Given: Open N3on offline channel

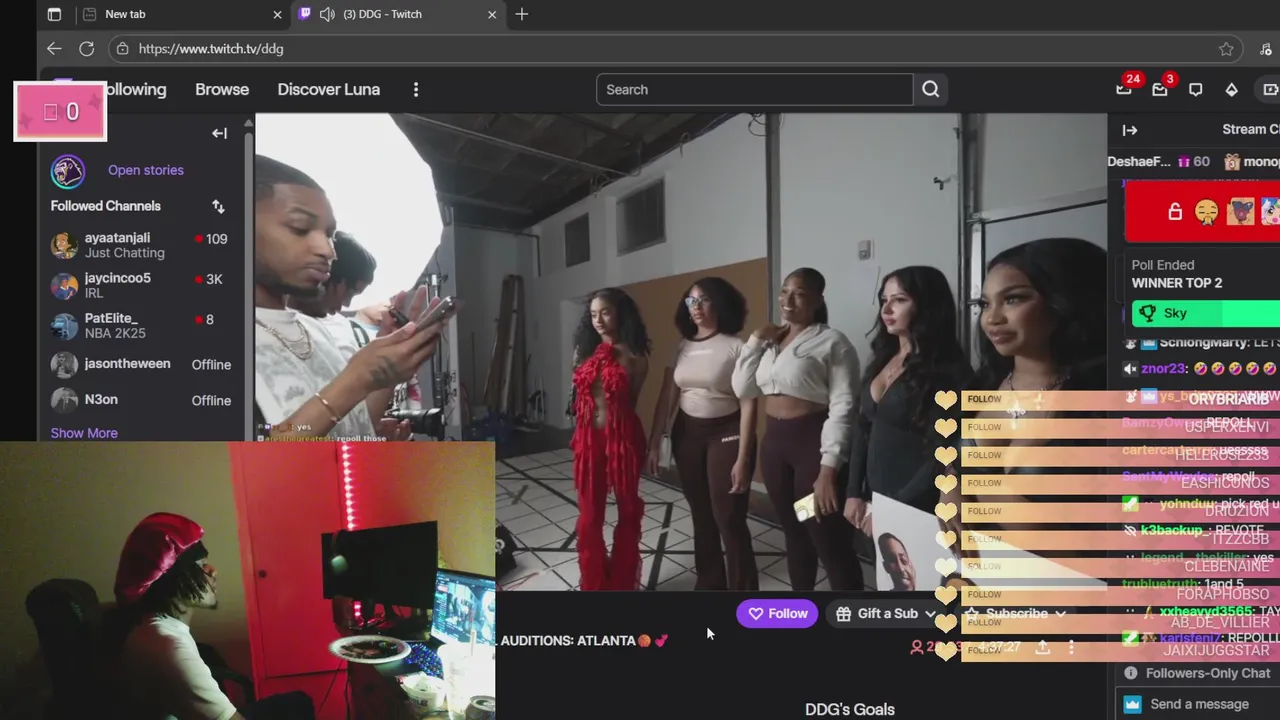Looking at the screenshot, I should tap(140, 400).
